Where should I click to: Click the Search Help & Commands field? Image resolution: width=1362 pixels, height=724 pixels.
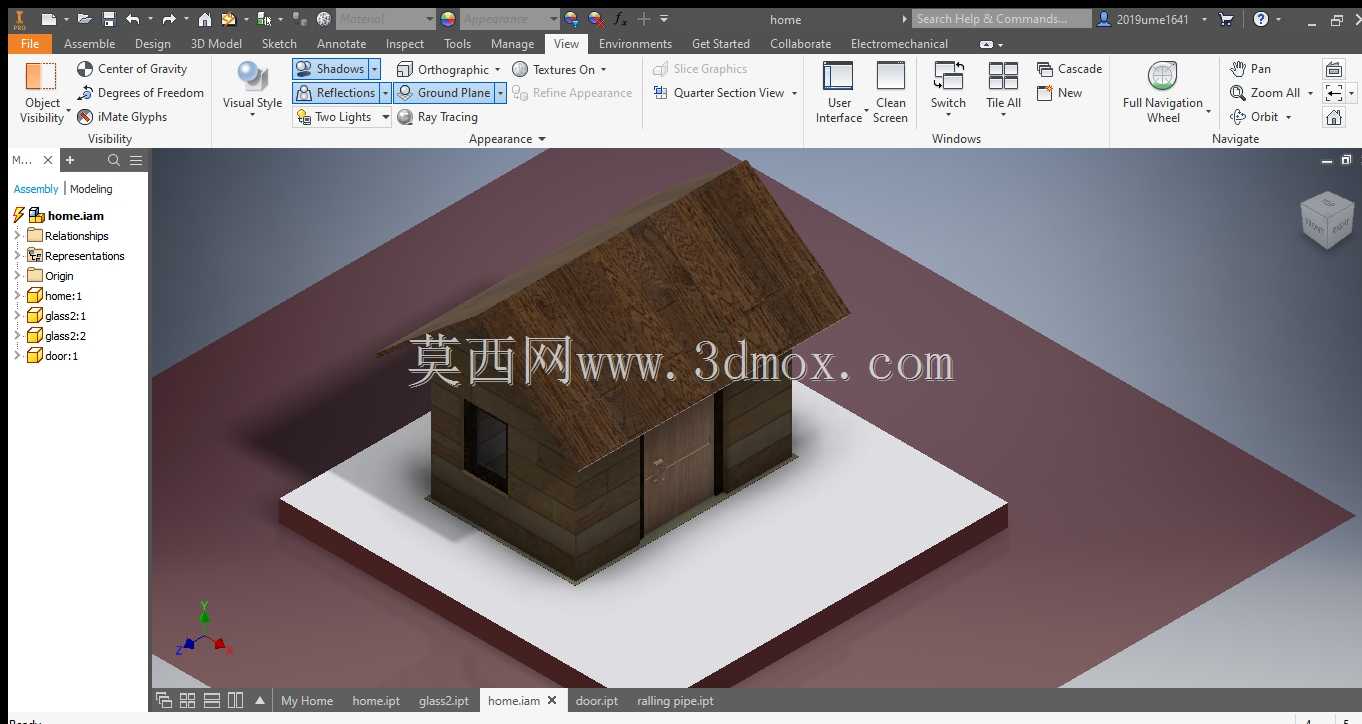click(x=1001, y=19)
